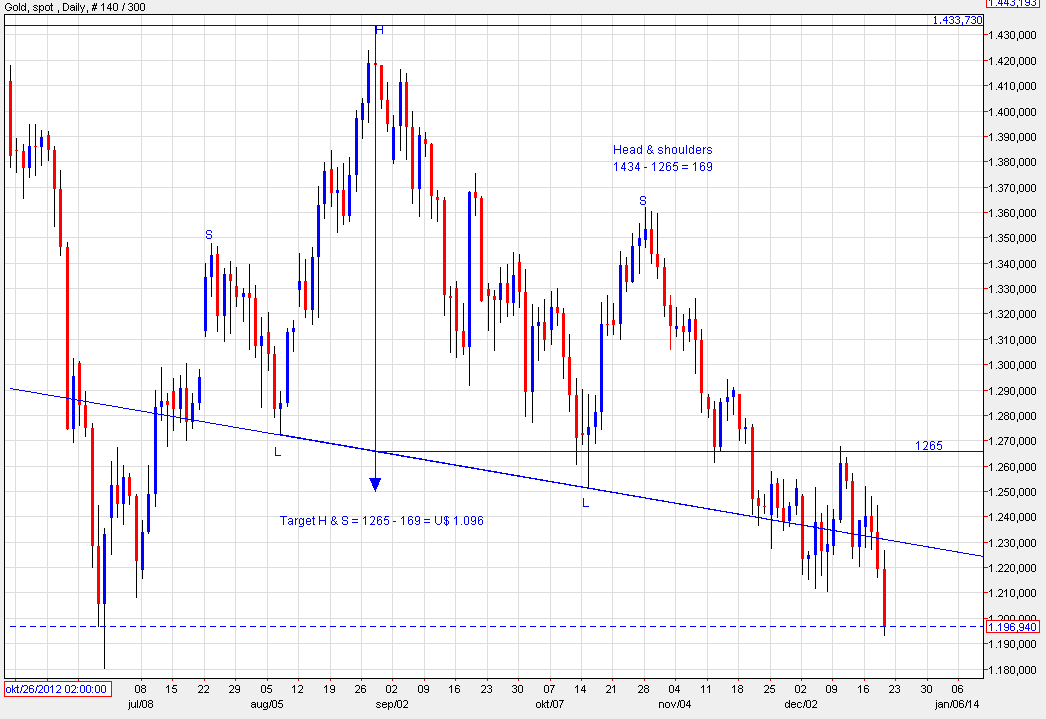This screenshot has width=1046, height=719.
Task: Click the blue downward arrowhead of the target line
Action: coord(375,485)
